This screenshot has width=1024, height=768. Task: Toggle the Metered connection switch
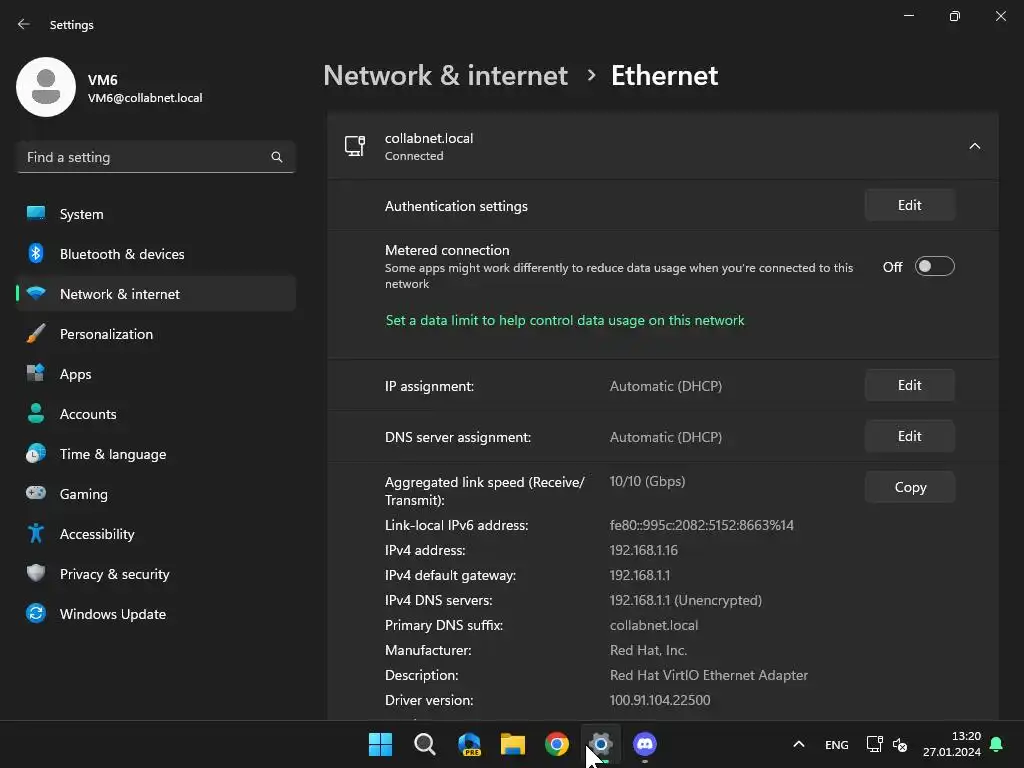point(935,267)
